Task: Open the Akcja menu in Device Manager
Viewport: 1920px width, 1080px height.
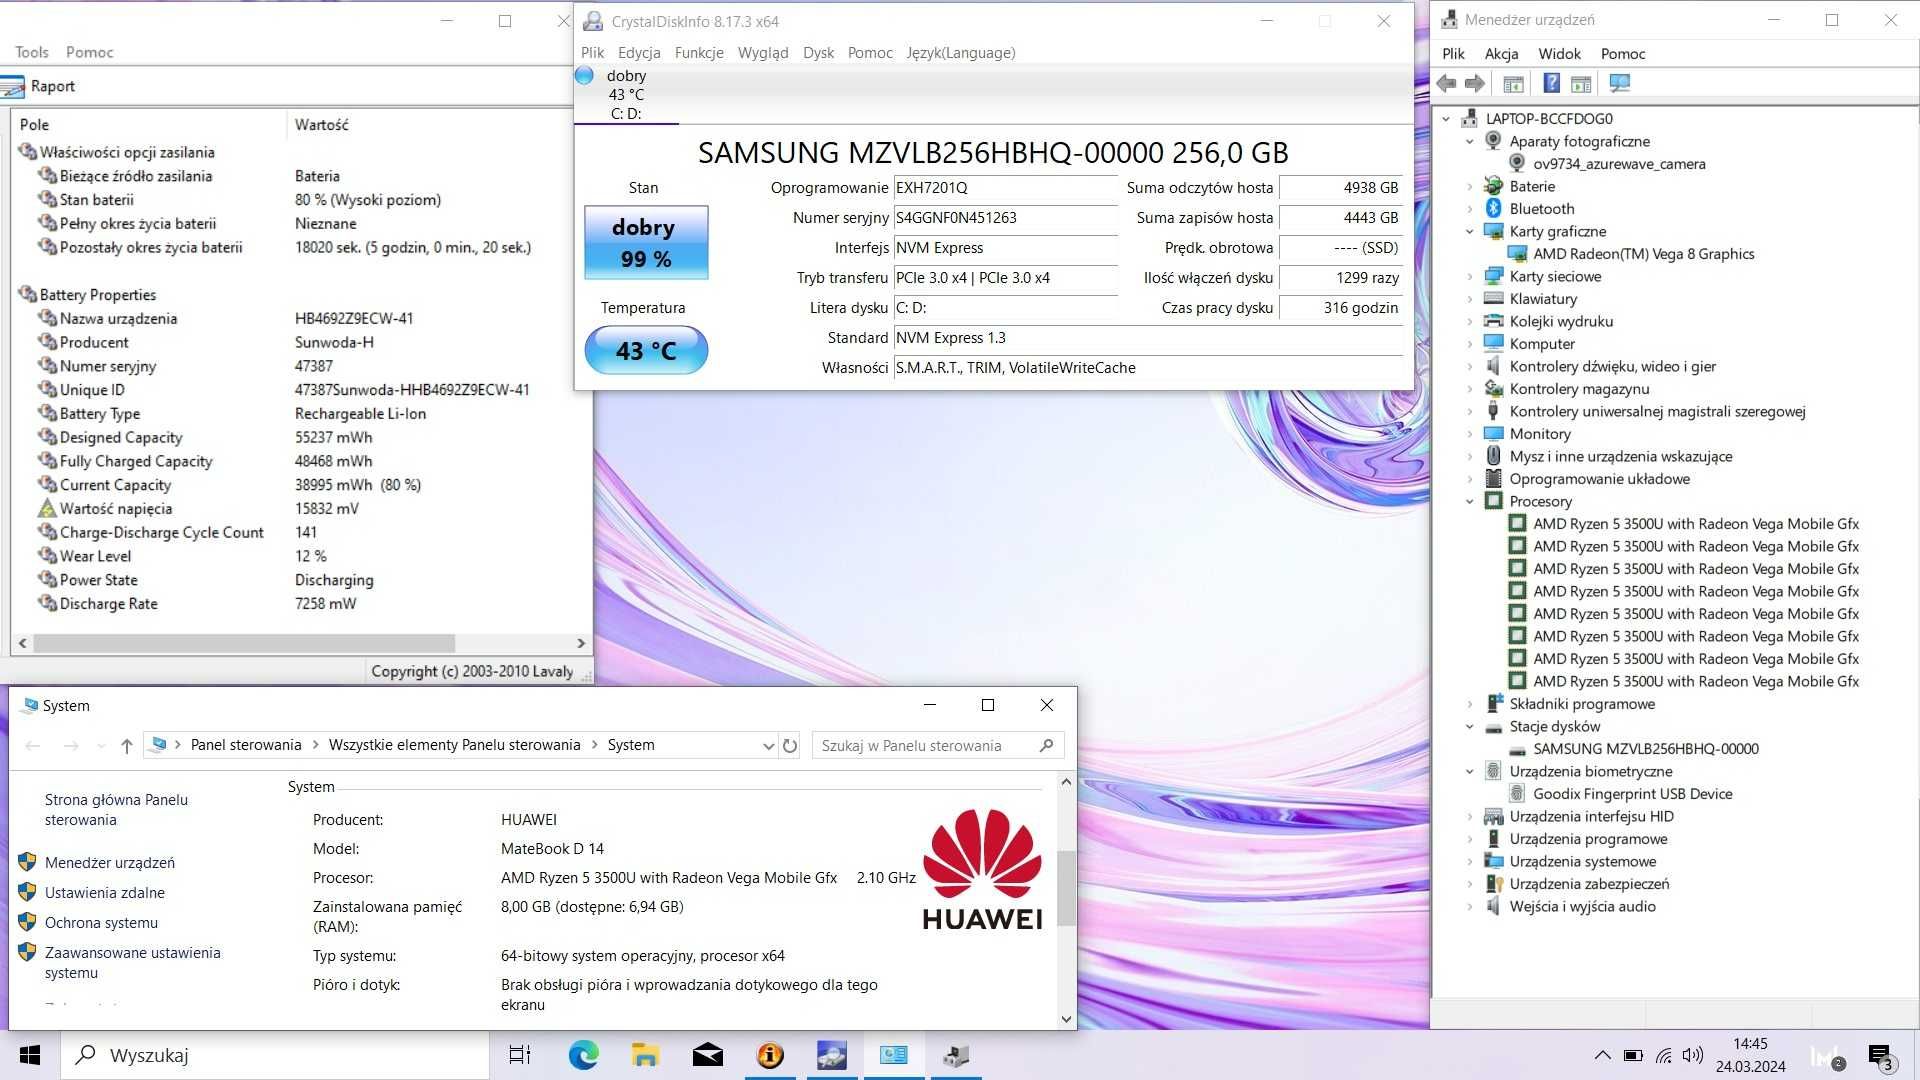Action: (x=1501, y=54)
